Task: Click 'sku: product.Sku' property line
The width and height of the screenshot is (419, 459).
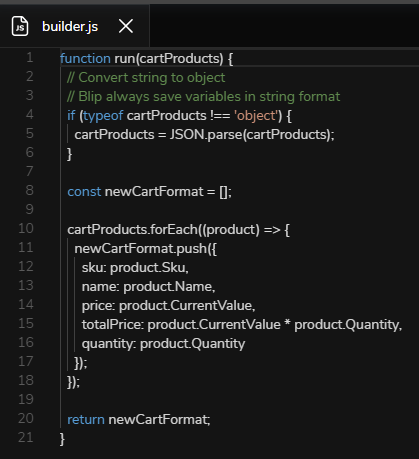Action: pyautogui.click(x=135, y=268)
